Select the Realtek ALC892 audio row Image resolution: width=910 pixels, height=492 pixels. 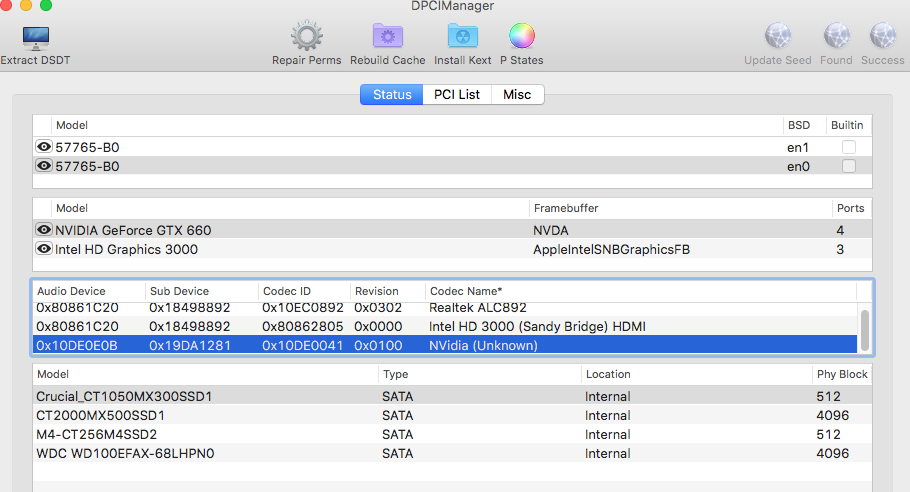click(445, 308)
